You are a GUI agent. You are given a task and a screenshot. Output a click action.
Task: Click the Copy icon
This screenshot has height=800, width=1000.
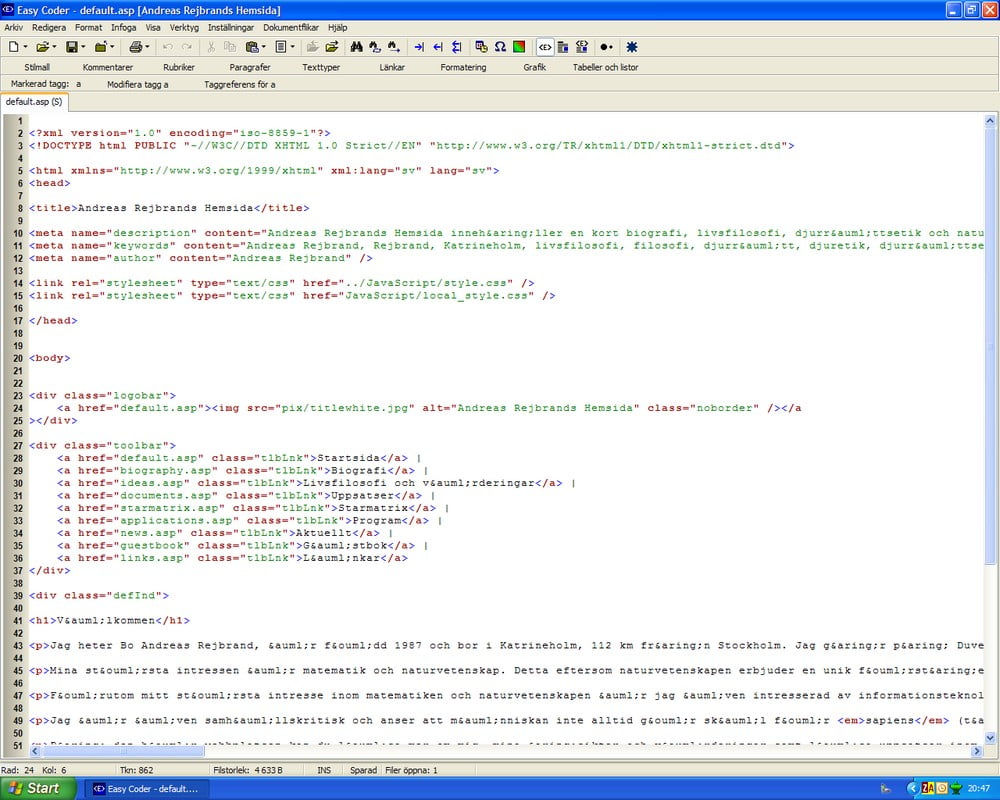[230, 47]
